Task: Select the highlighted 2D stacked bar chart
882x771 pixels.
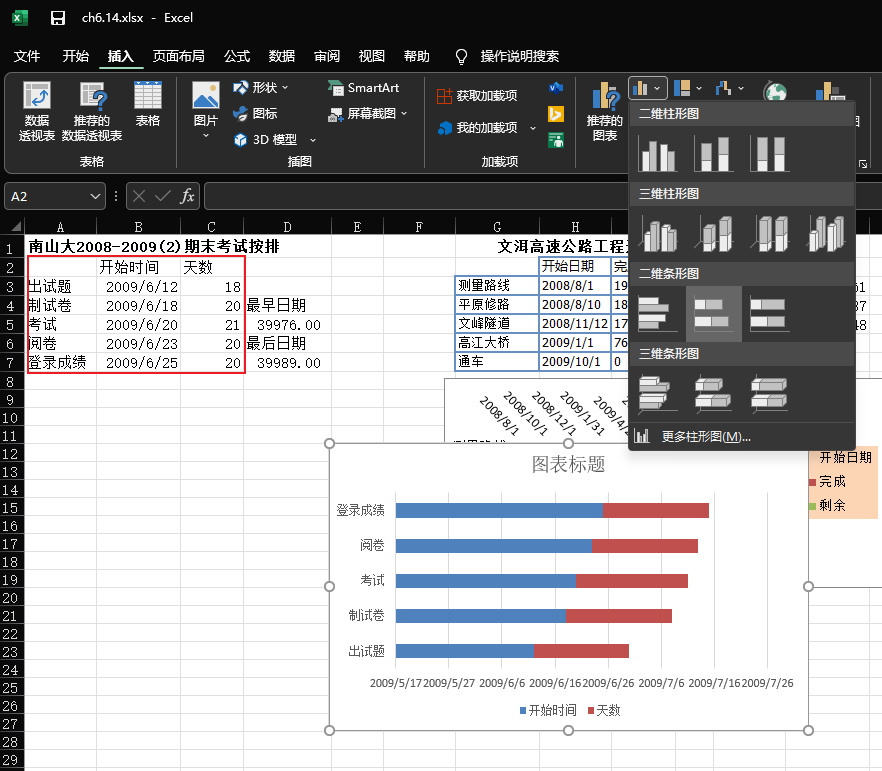Action: click(x=714, y=314)
